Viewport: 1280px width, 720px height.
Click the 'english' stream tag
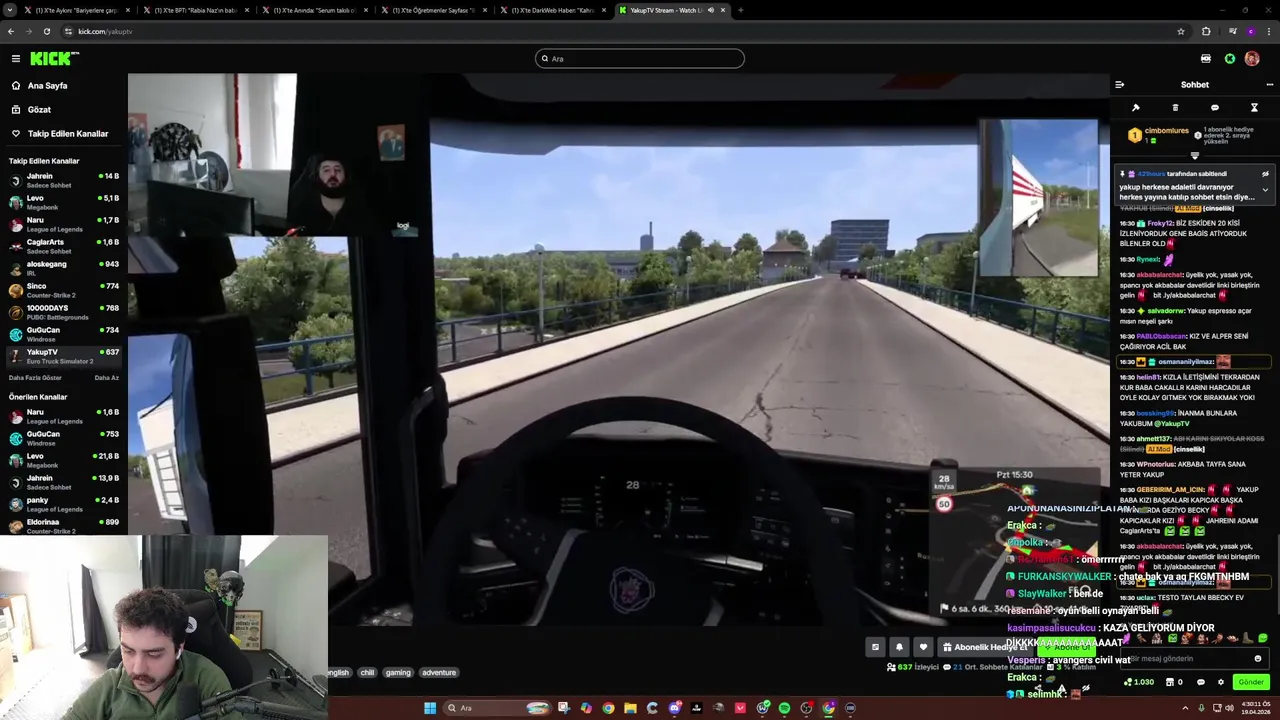tap(338, 673)
